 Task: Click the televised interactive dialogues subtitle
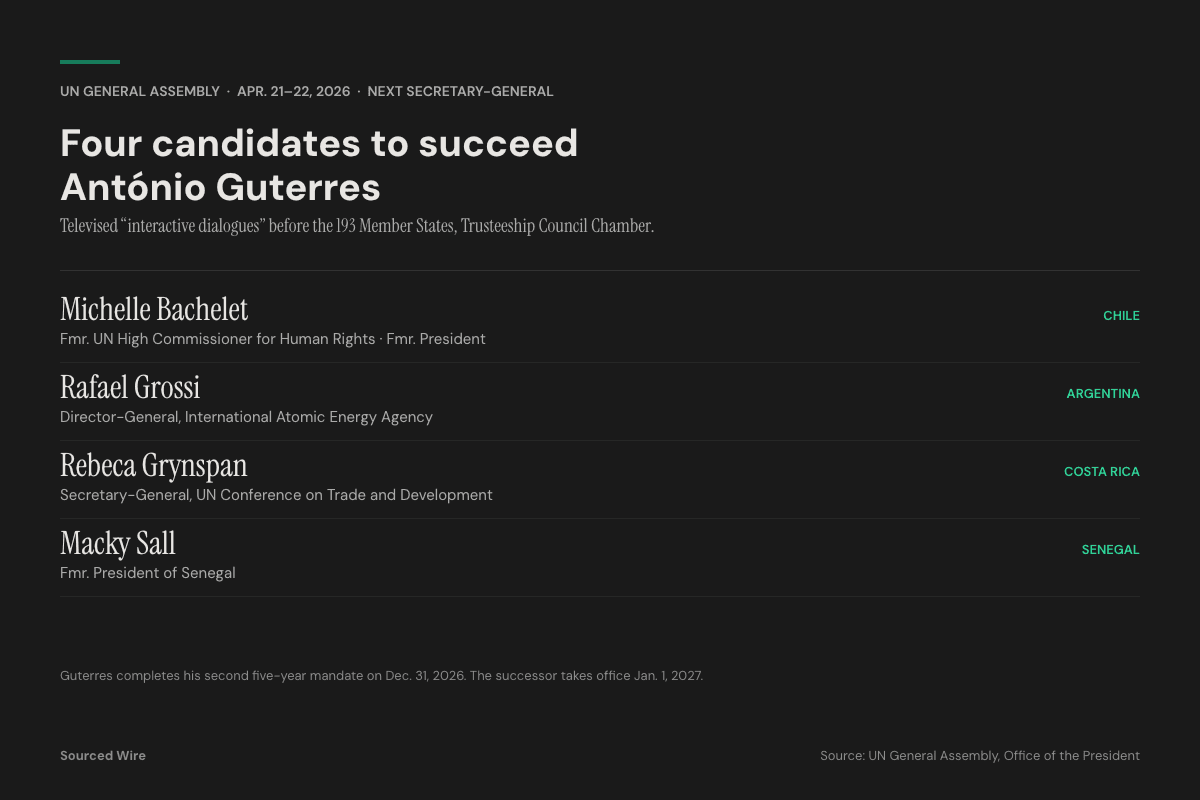pyautogui.click(x=357, y=226)
